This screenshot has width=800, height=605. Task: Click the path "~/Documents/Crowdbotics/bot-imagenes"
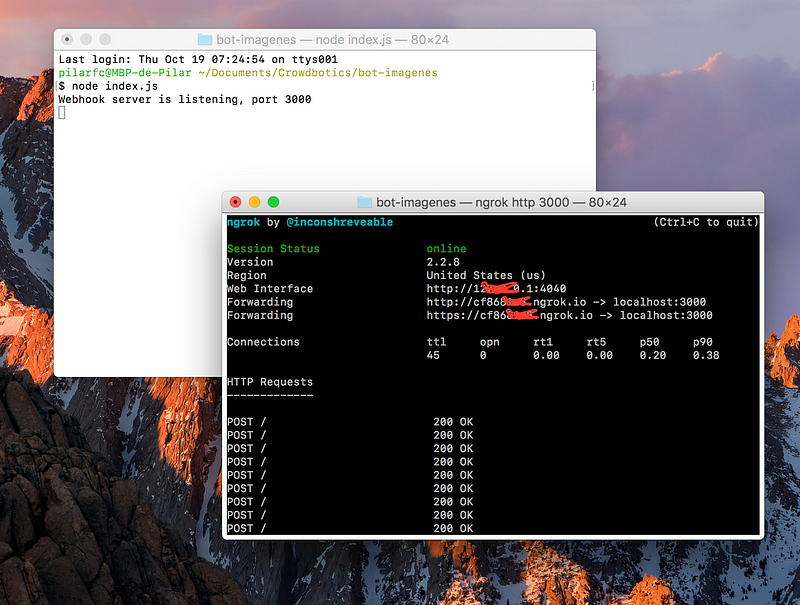pyautogui.click(x=318, y=72)
